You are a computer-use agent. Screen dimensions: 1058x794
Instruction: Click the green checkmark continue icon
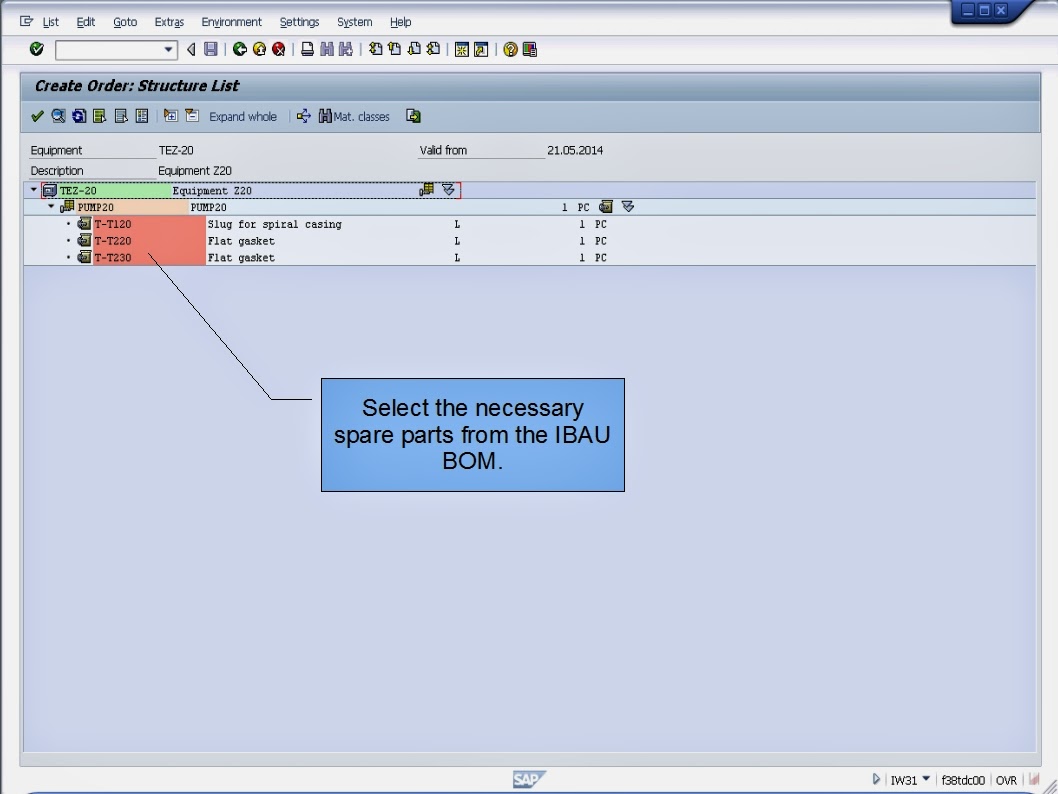[x=35, y=116]
